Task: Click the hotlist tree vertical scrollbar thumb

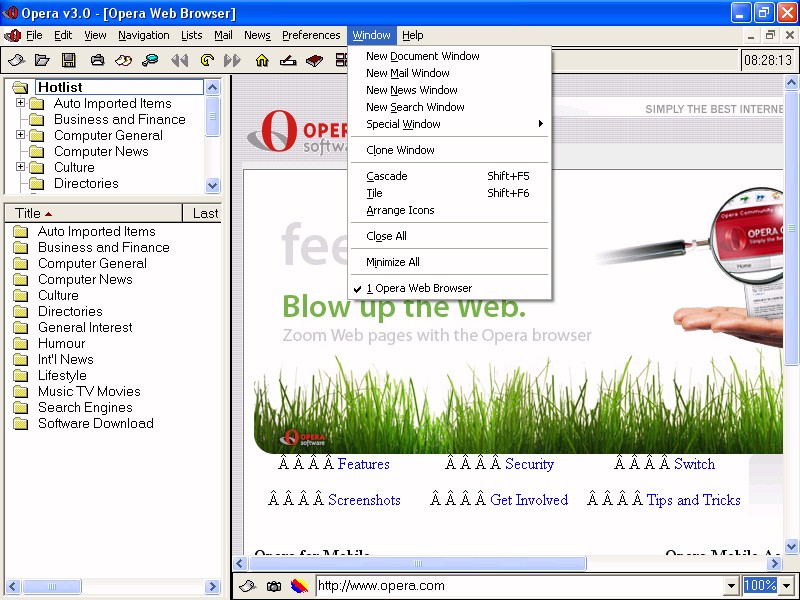Action: pos(213,116)
